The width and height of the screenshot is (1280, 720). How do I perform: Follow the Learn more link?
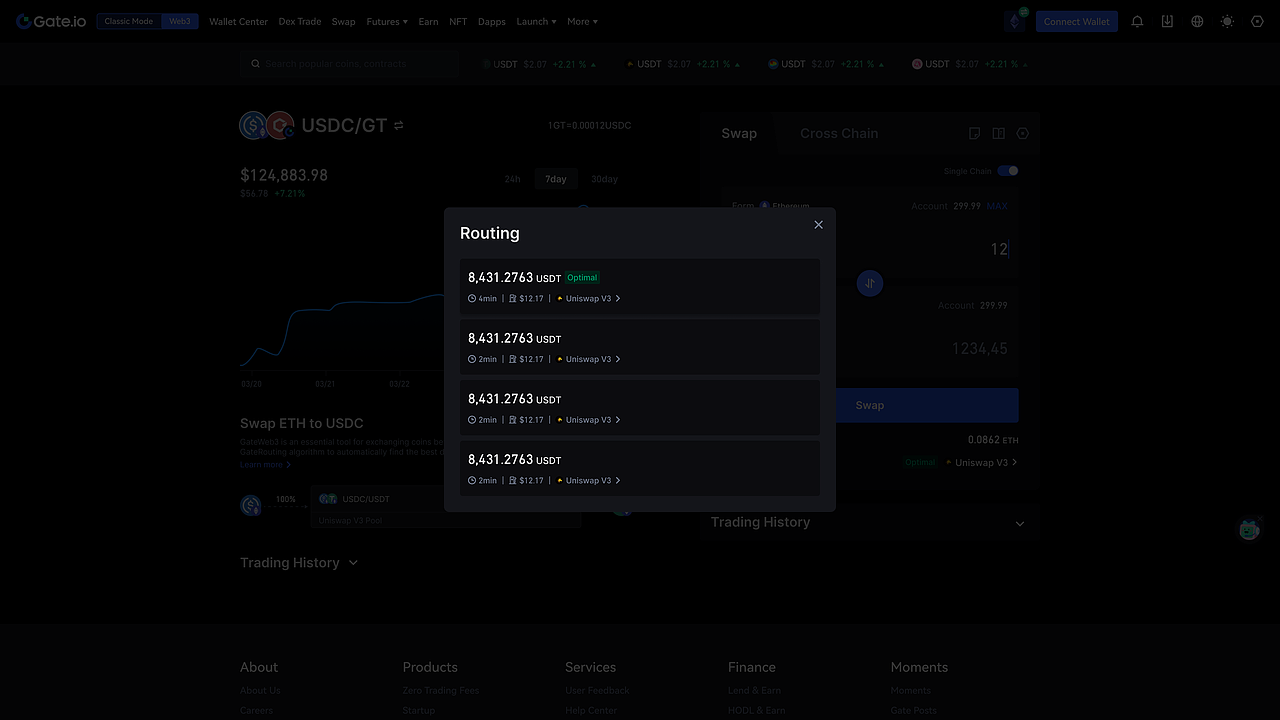265,465
